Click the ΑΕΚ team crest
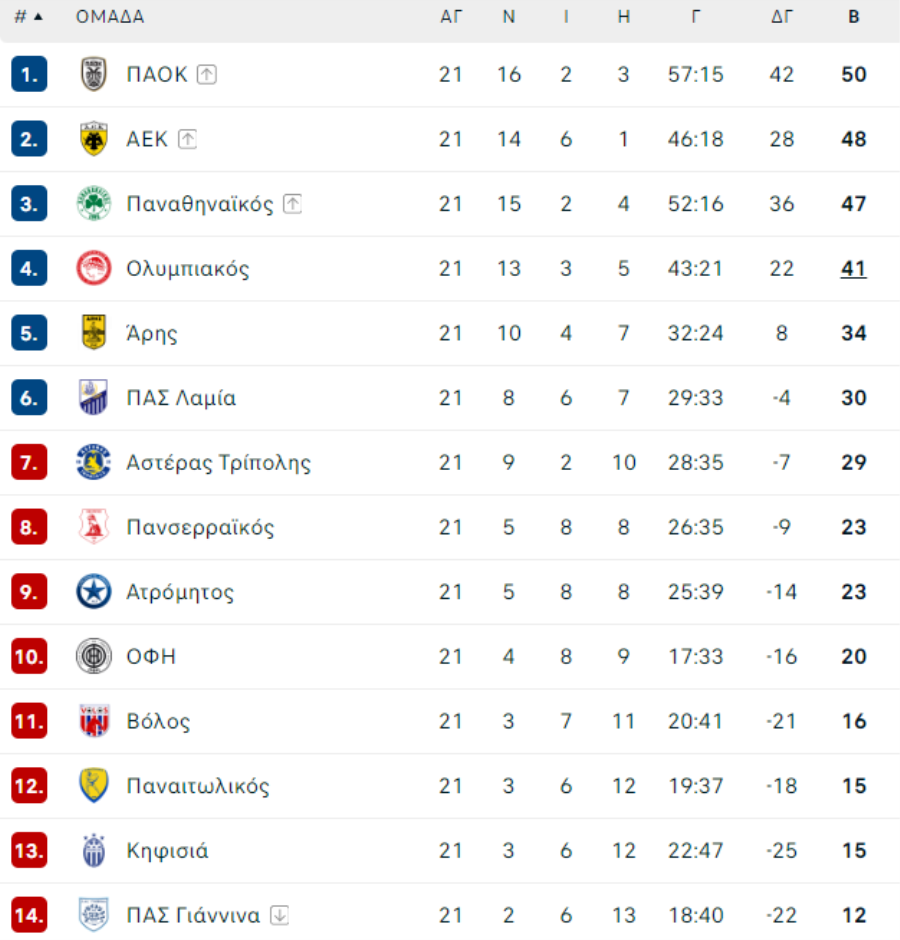900x940 pixels. pyautogui.click(x=94, y=139)
